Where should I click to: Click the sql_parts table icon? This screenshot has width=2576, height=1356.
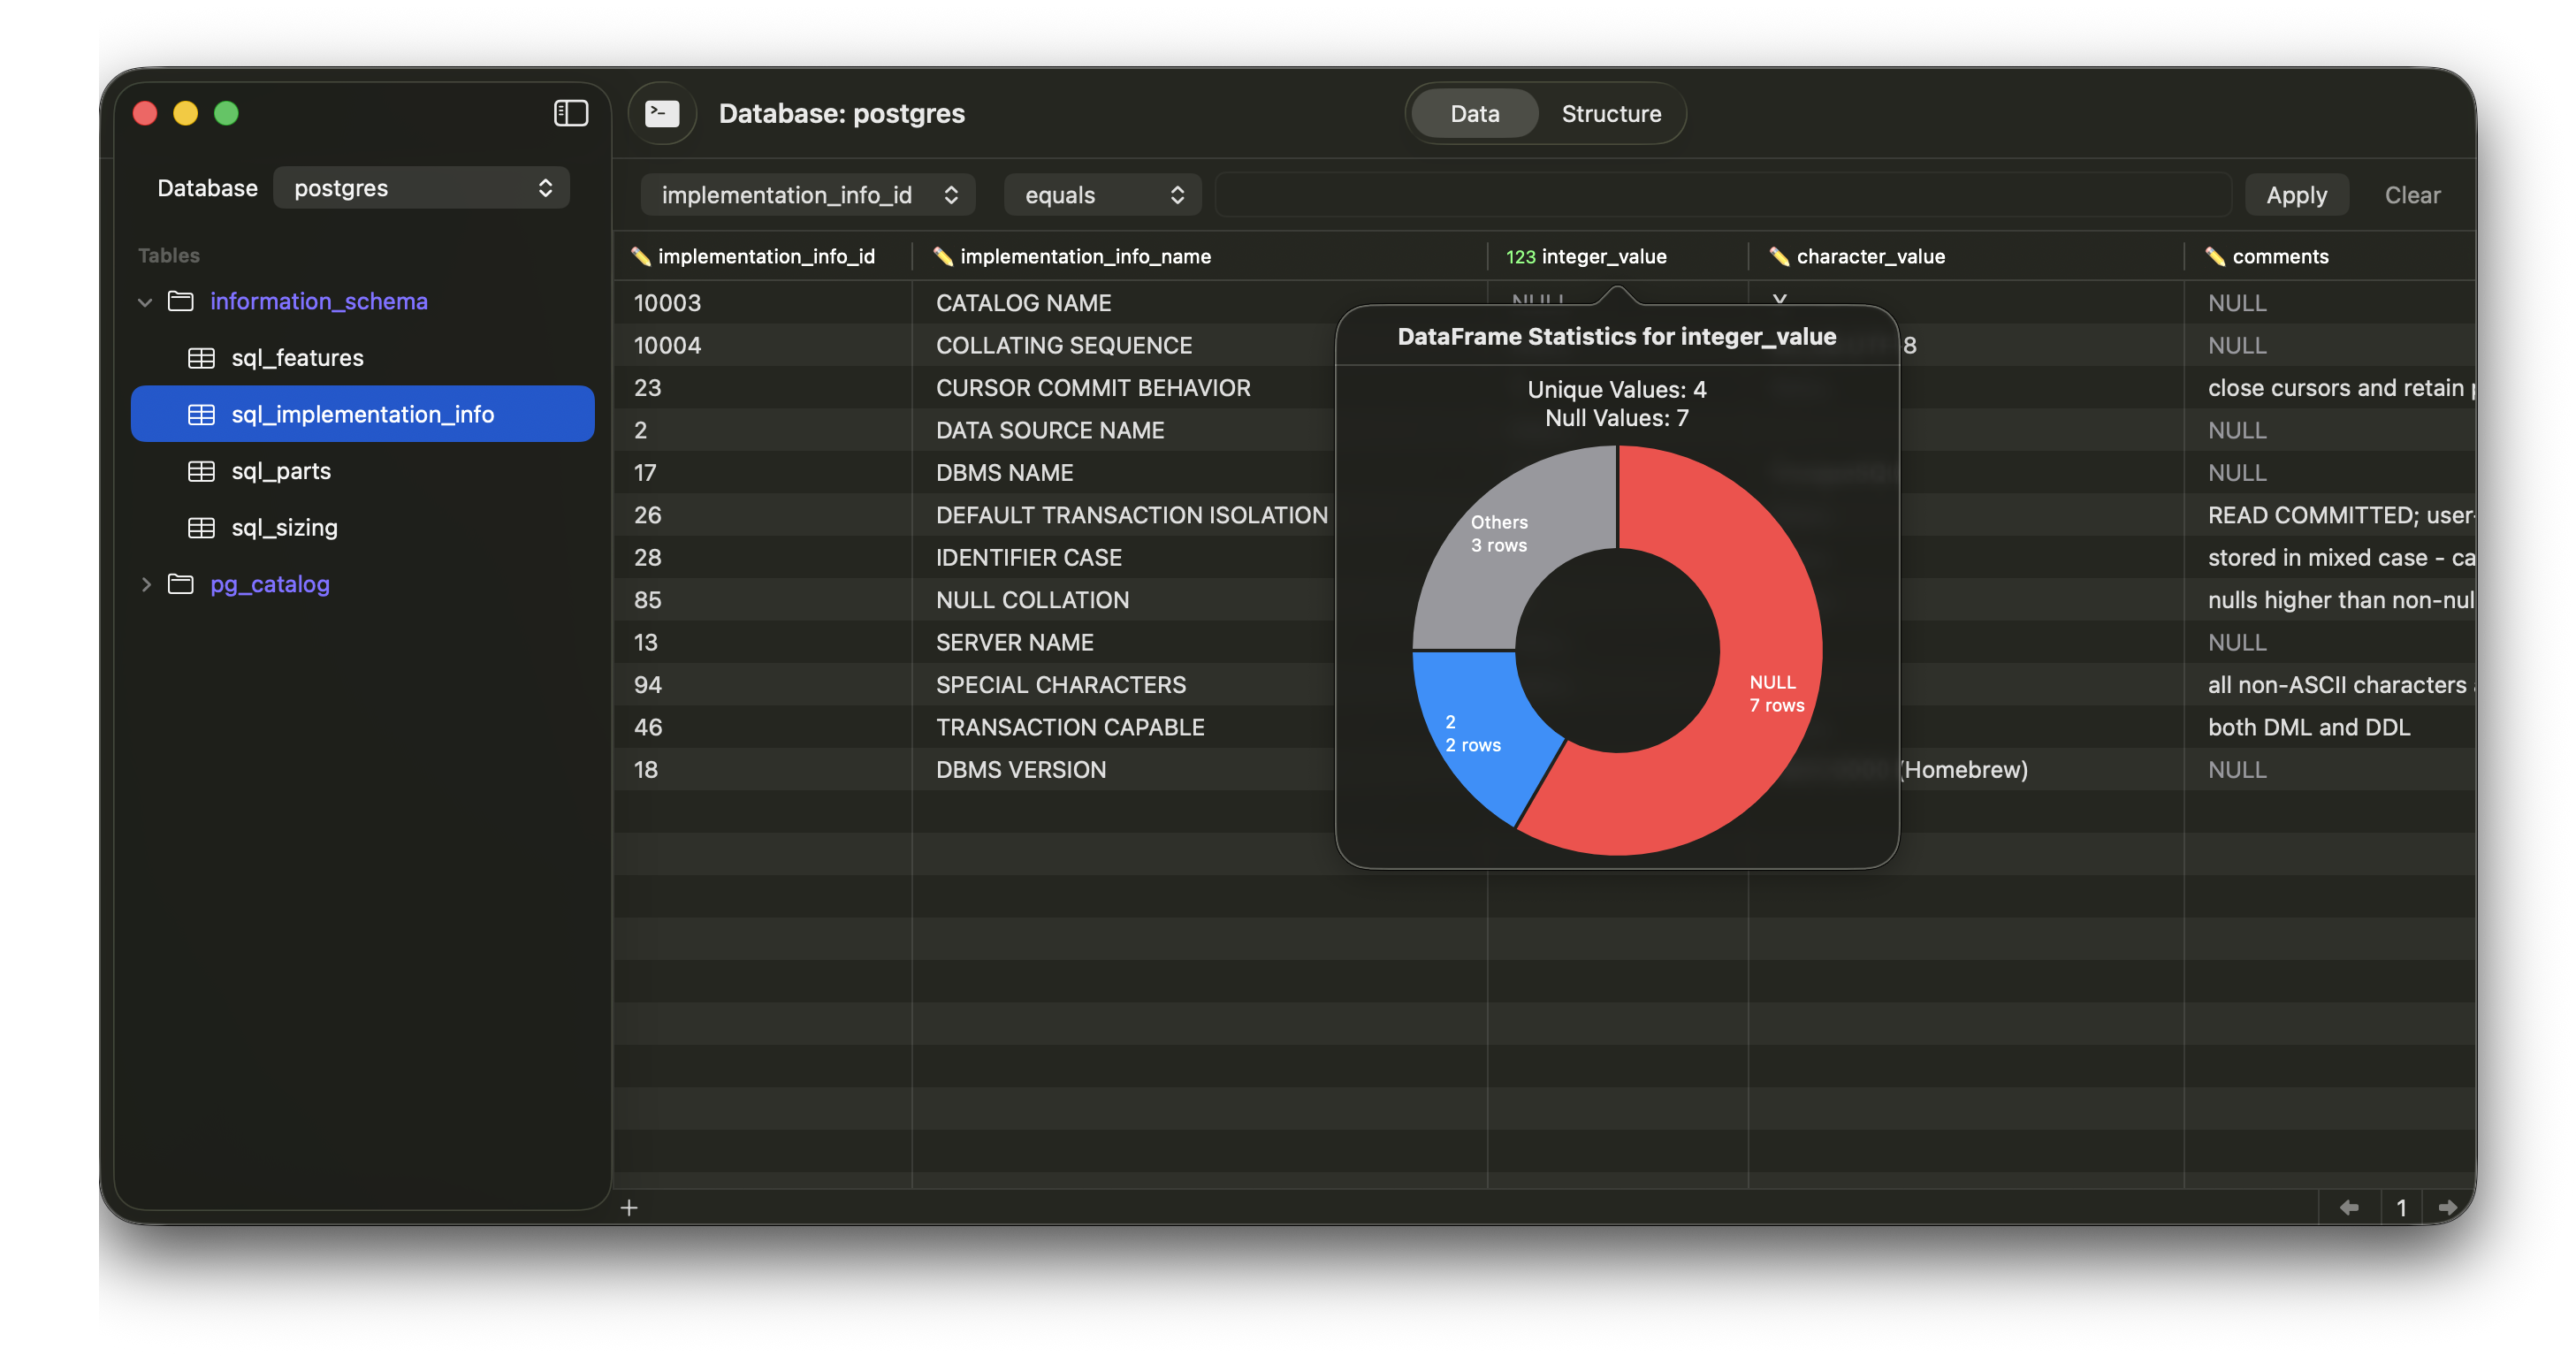point(201,471)
